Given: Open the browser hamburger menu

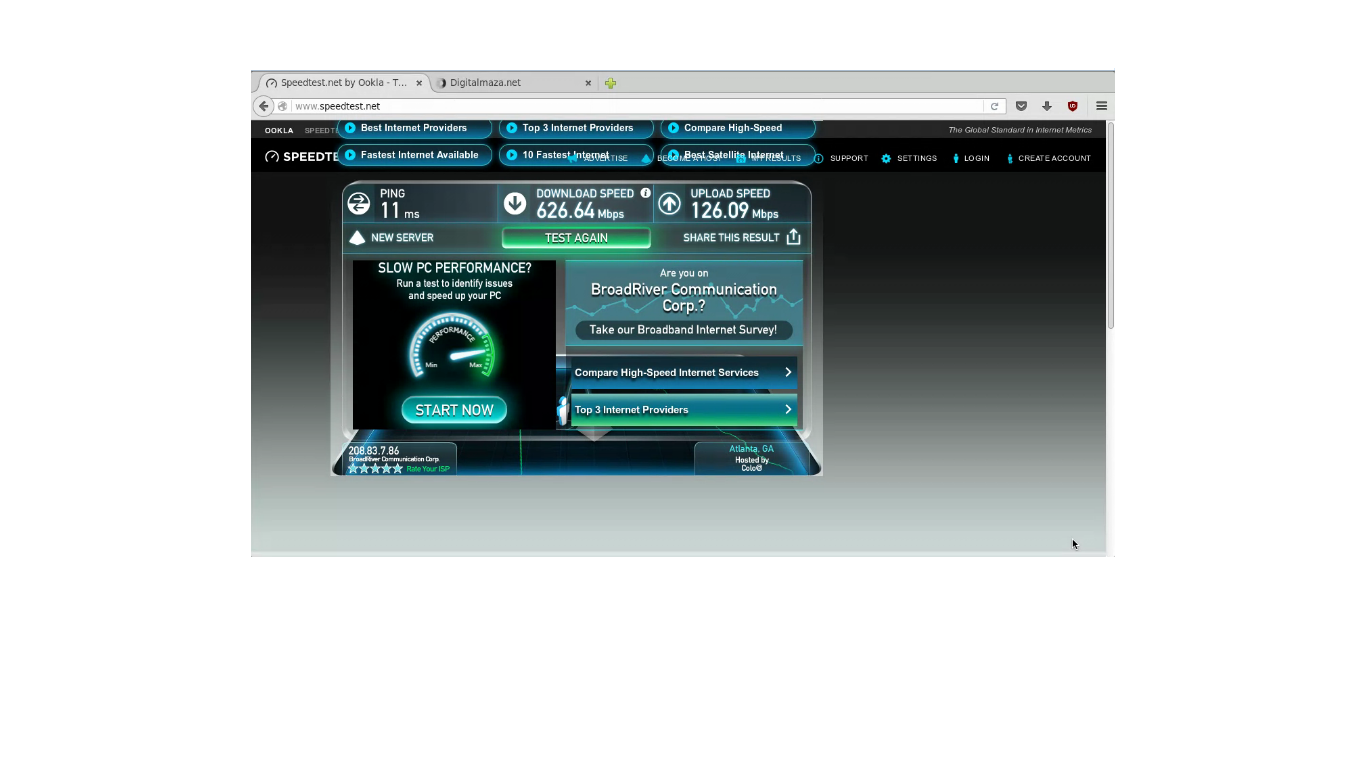Looking at the screenshot, I should 1101,106.
